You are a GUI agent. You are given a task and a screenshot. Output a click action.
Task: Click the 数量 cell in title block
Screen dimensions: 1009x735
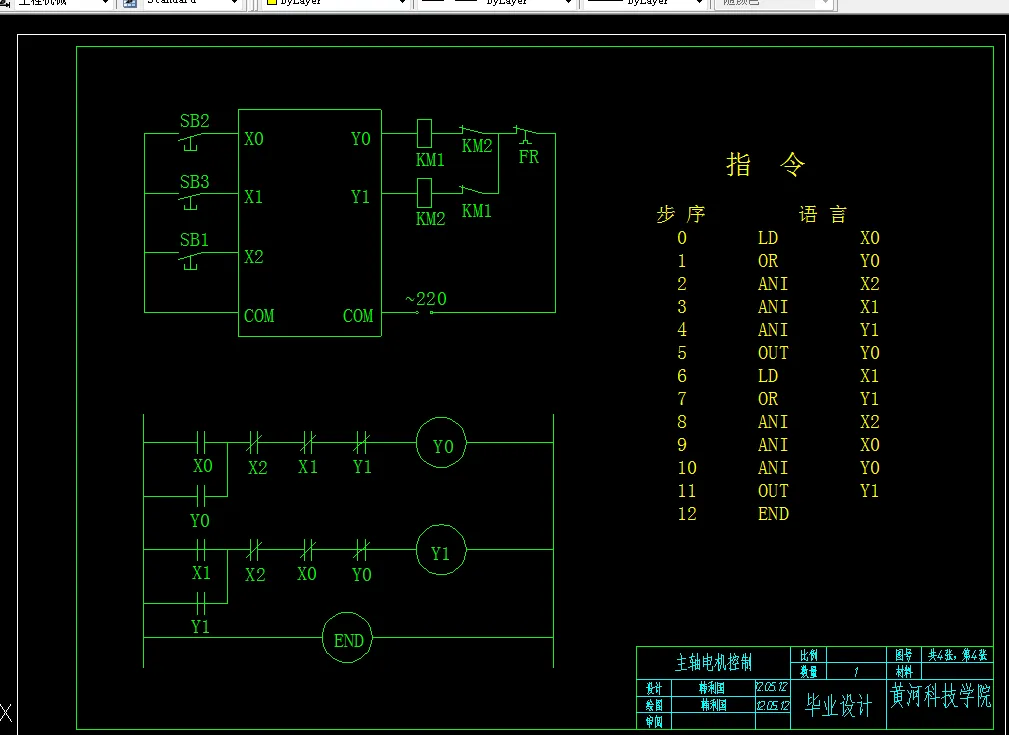tap(808, 672)
